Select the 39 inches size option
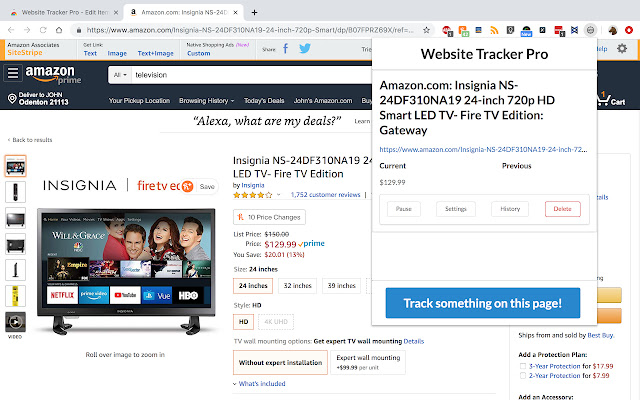This screenshot has width=640, height=400. tap(342, 286)
